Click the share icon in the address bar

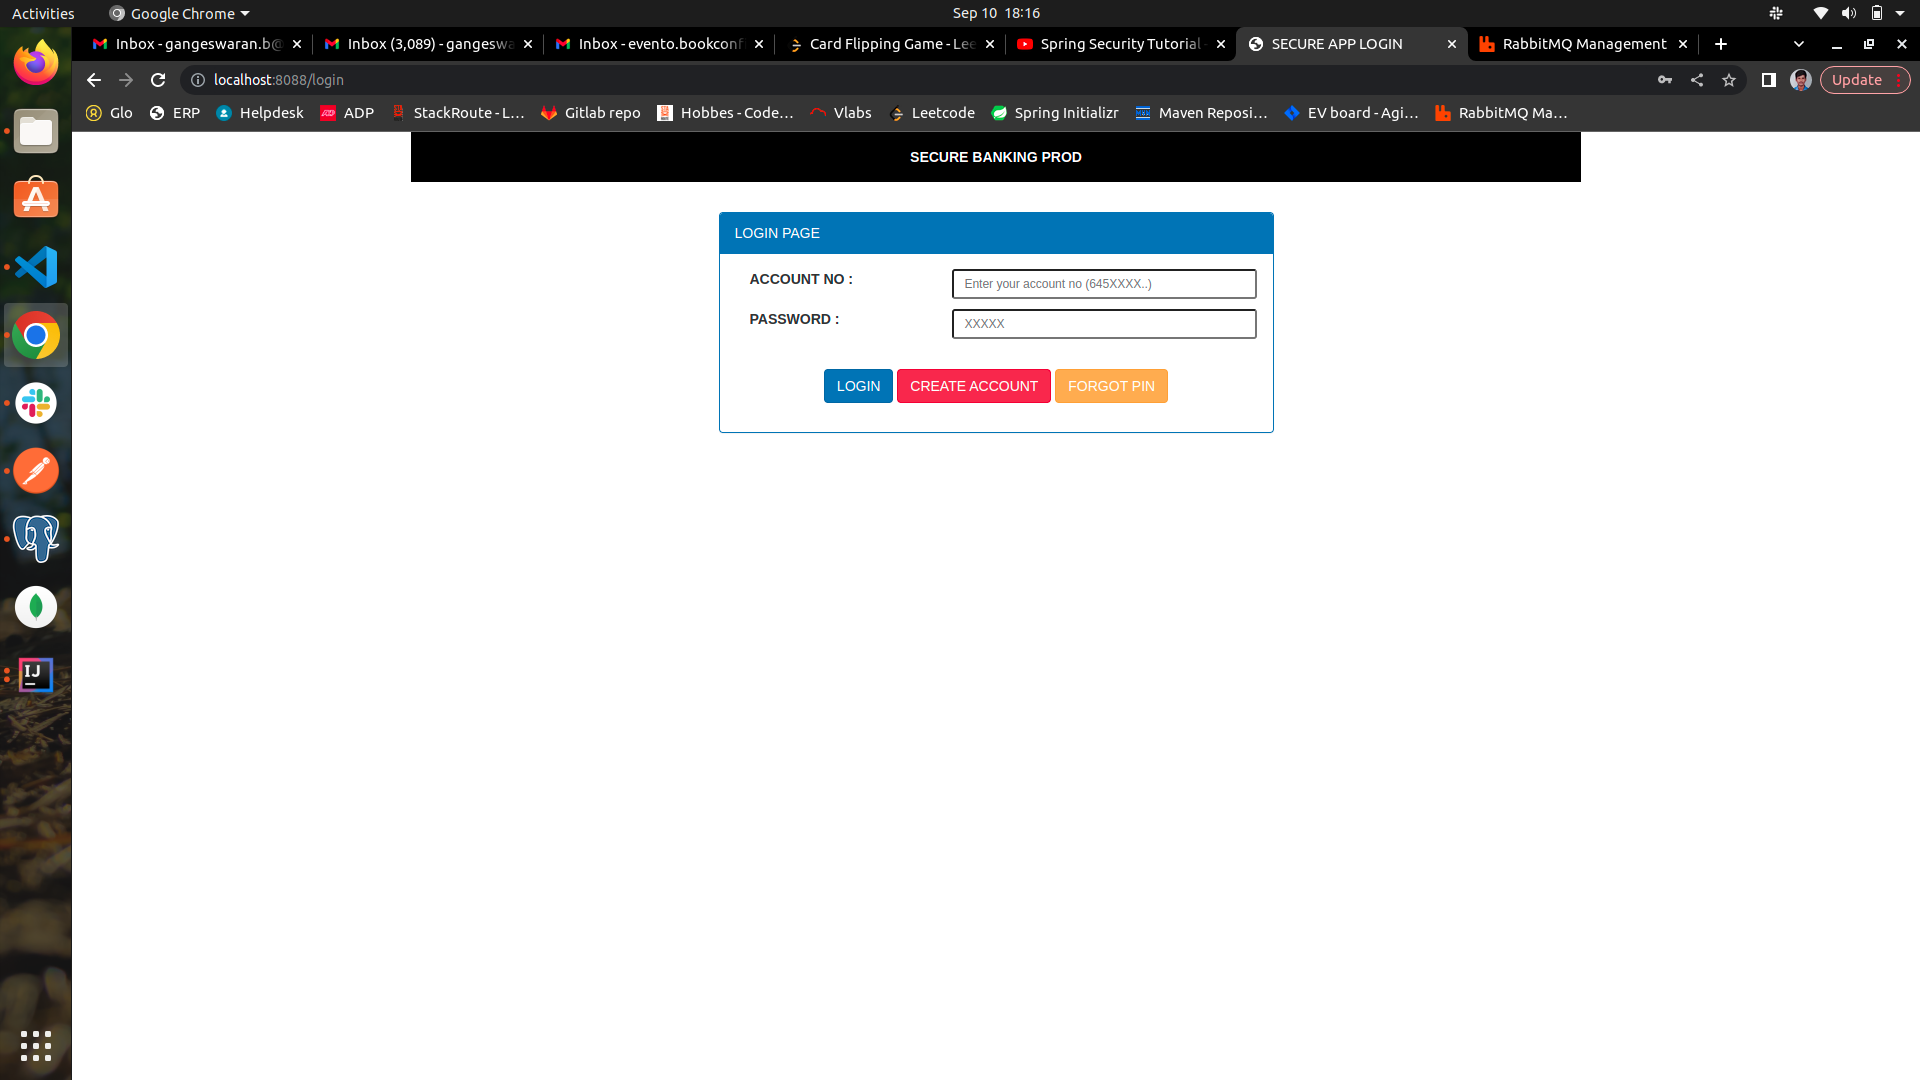[1697, 80]
